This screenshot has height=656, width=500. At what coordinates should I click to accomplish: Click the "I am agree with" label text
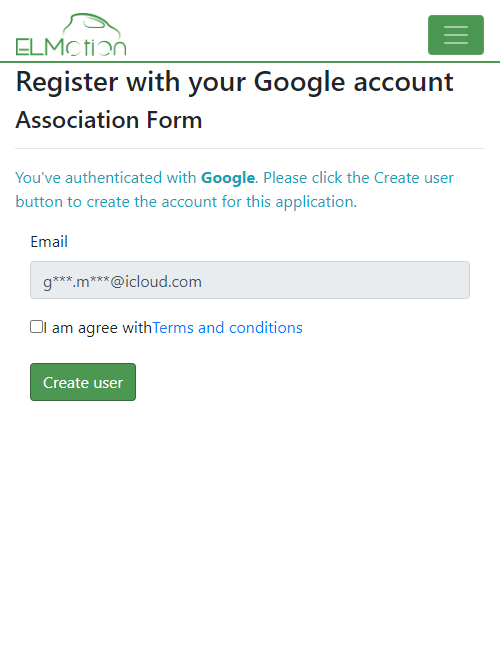[97, 328]
